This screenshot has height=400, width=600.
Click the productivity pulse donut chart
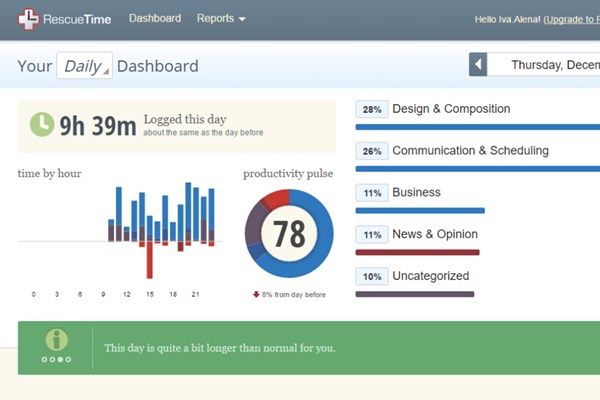tap(289, 233)
